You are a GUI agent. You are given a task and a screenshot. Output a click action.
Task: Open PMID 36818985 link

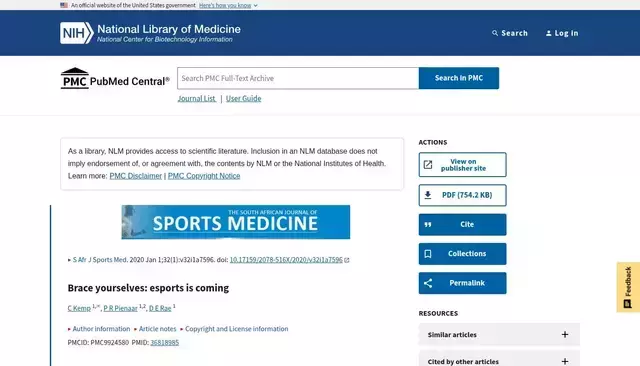164,343
